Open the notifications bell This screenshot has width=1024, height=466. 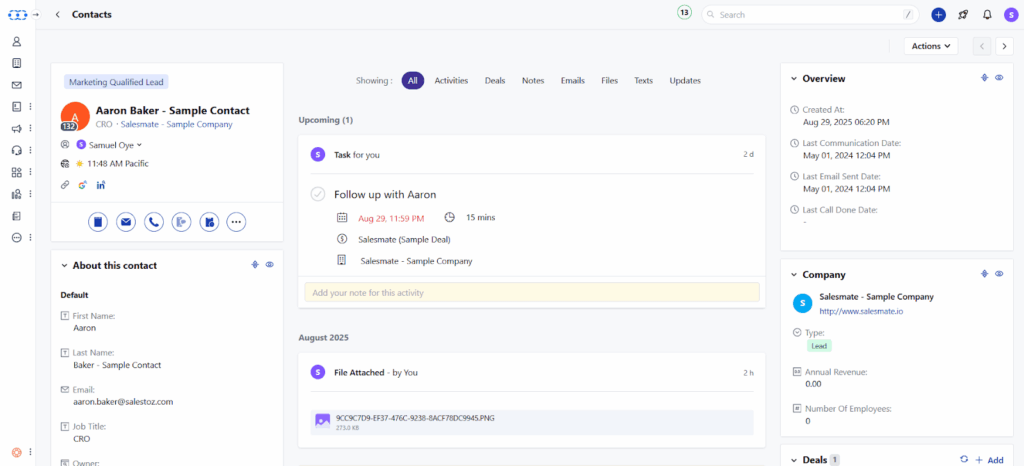pyautogui.click(x=987, y=15)
